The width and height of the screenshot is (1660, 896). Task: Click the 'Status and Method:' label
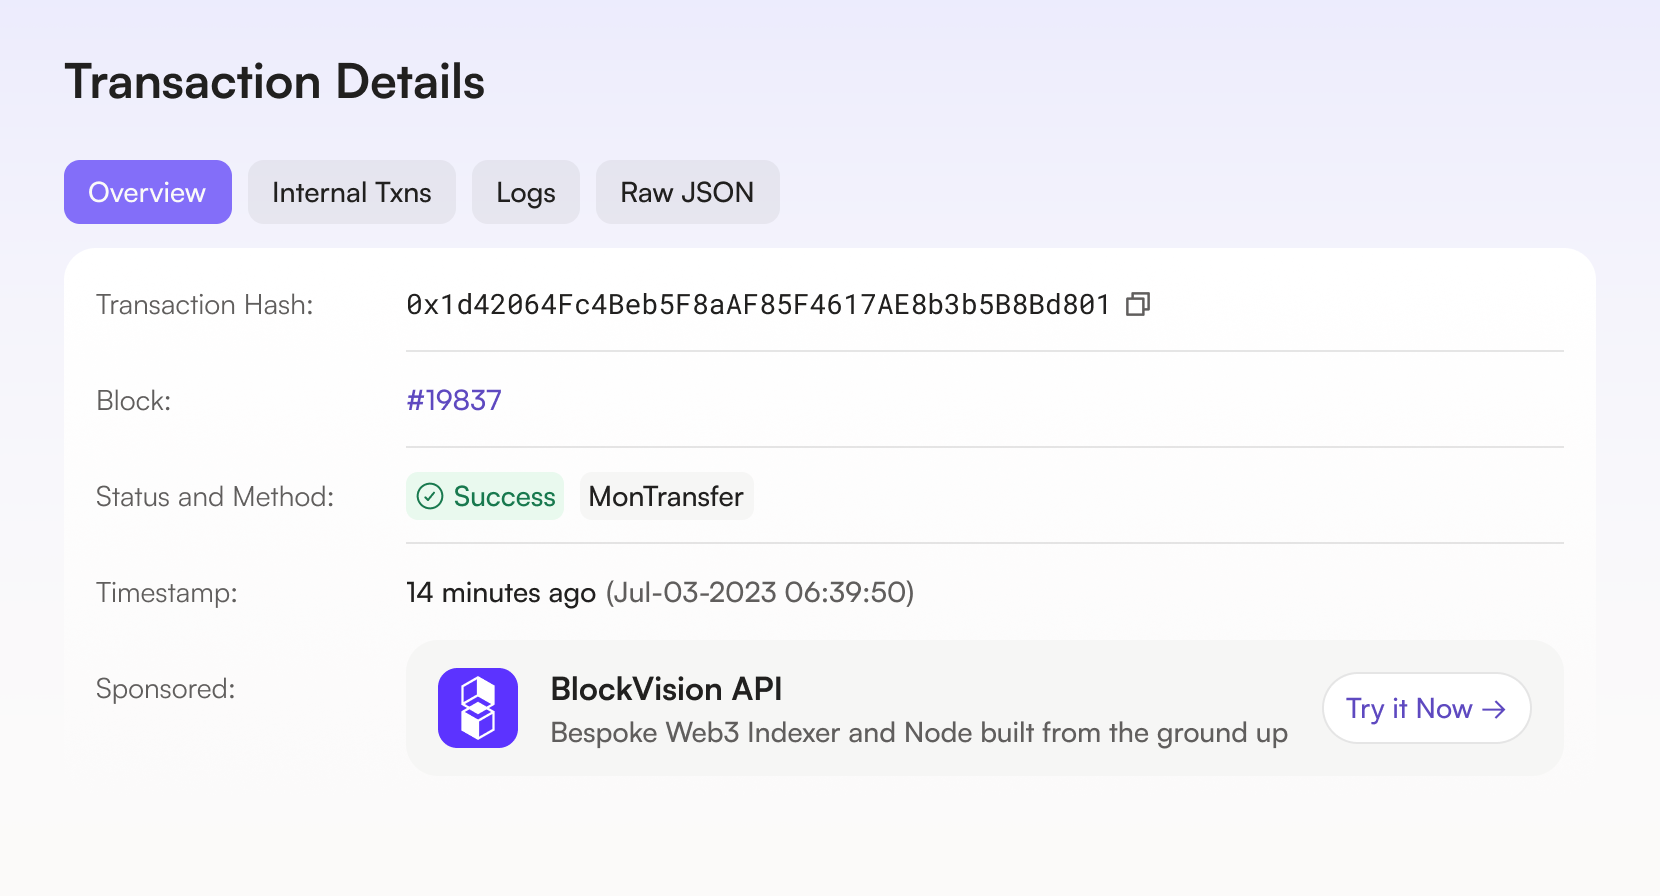coord(215,496)
